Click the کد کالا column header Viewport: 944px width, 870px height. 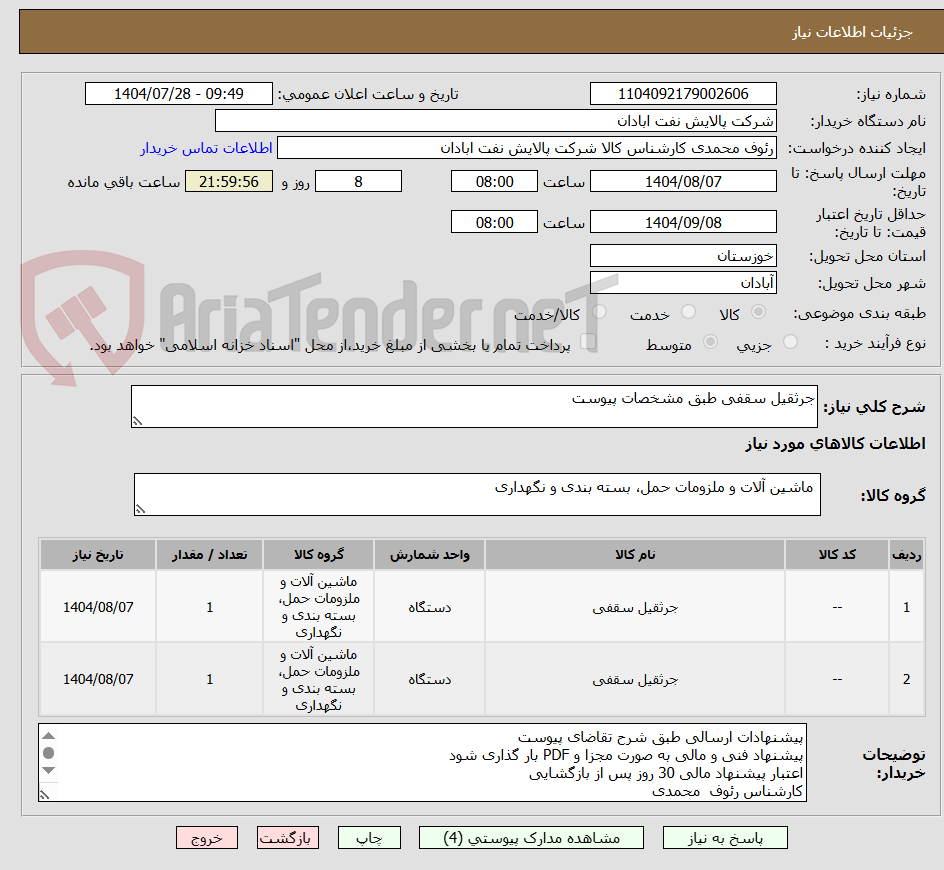[837, 555]
